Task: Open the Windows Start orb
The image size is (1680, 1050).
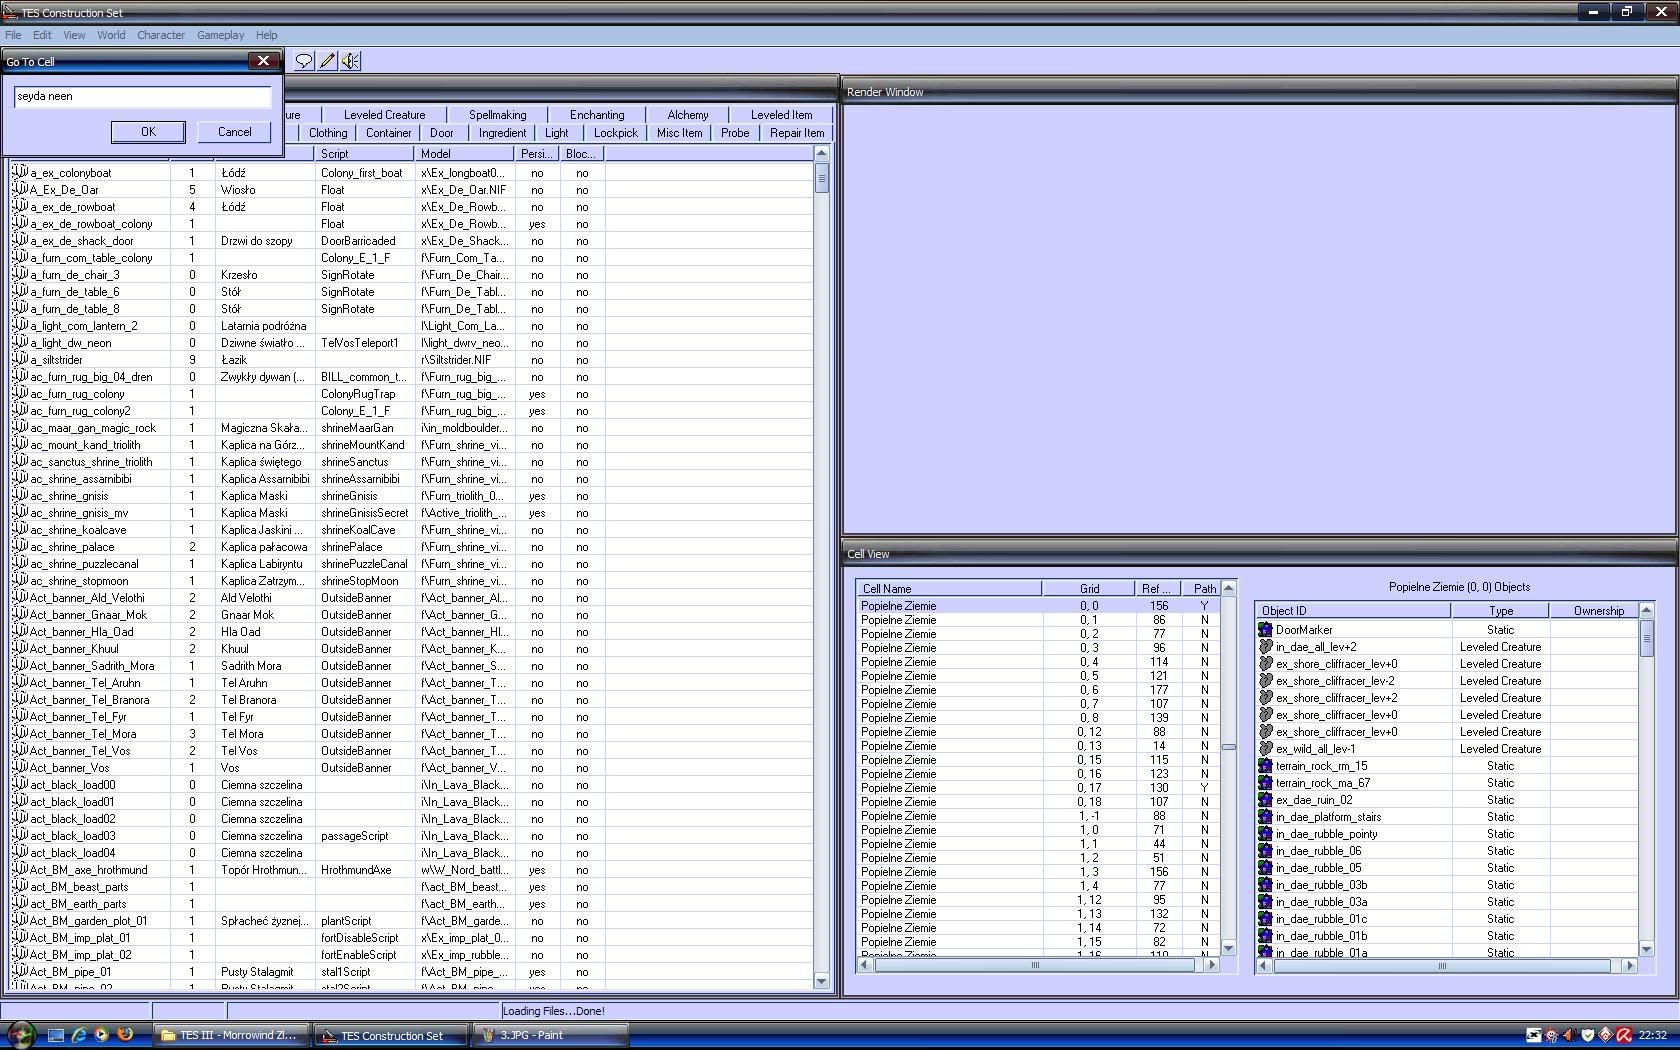Action: point(21,1035)
